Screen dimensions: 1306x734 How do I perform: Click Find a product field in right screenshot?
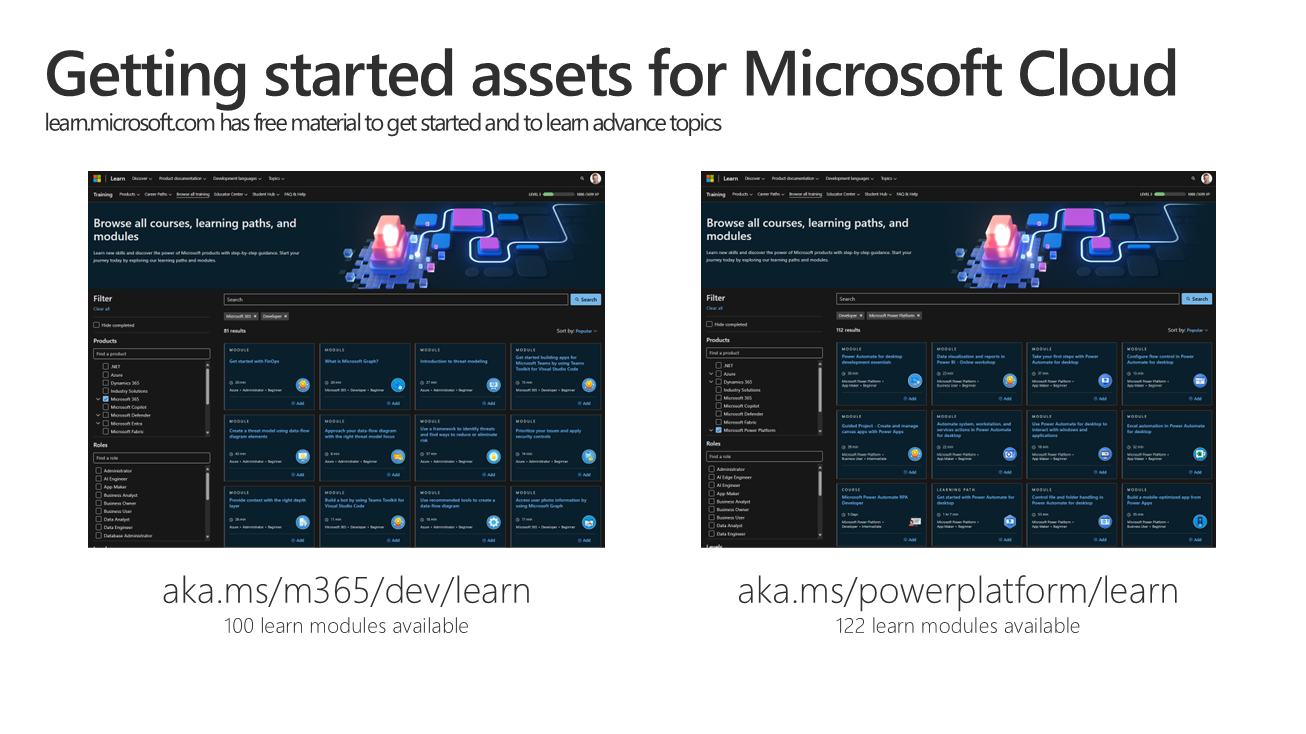click(x=764, y=353)
